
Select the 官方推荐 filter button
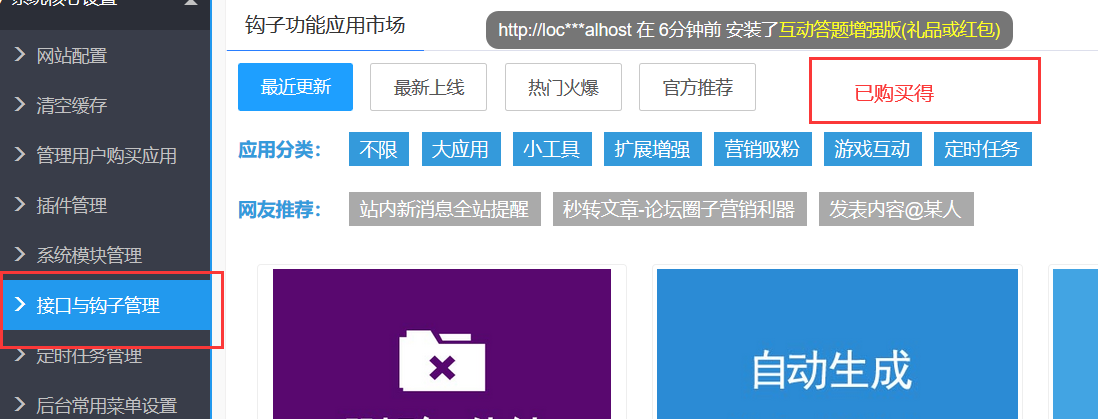pyautogui.click(x=697, y=87)
